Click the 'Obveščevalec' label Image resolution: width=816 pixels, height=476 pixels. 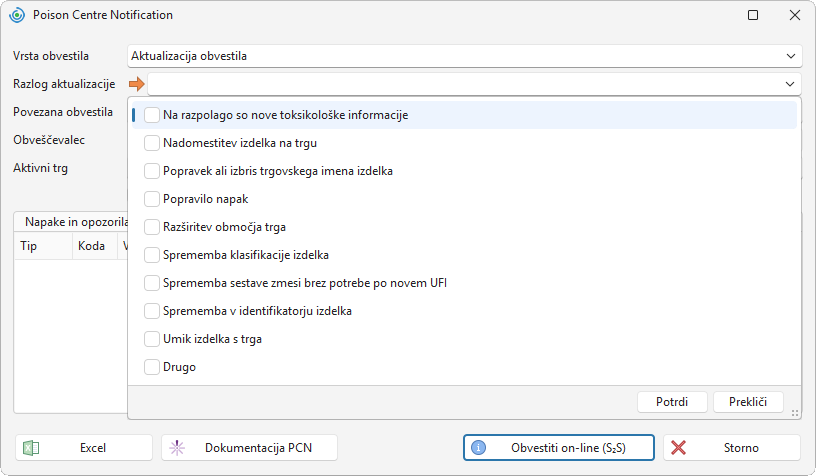tap(49, 140)
